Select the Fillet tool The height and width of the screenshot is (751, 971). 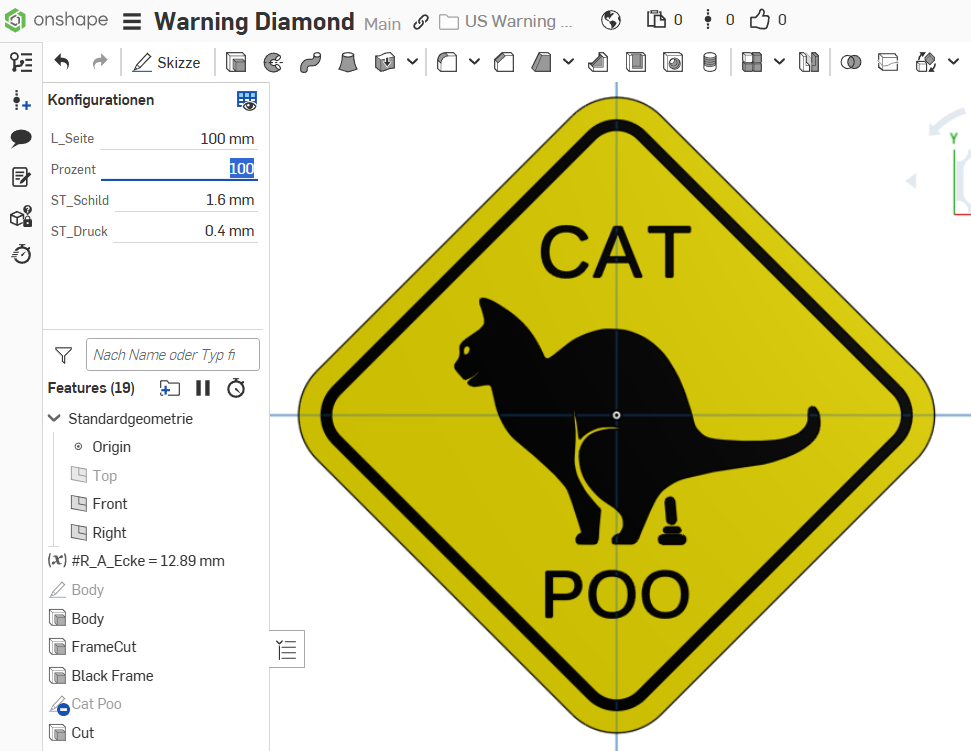coord(447,62)
